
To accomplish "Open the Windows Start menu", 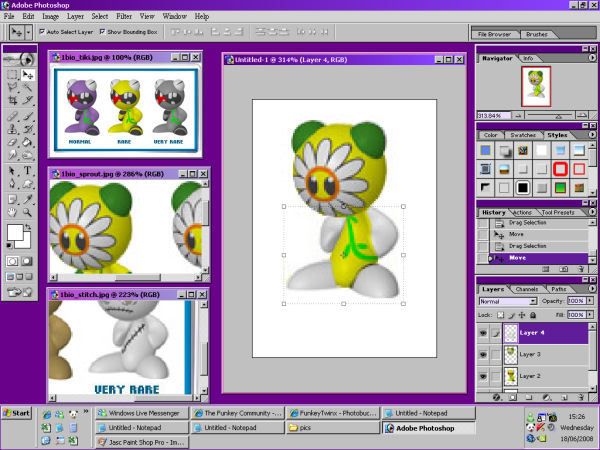I will [16, 413].
